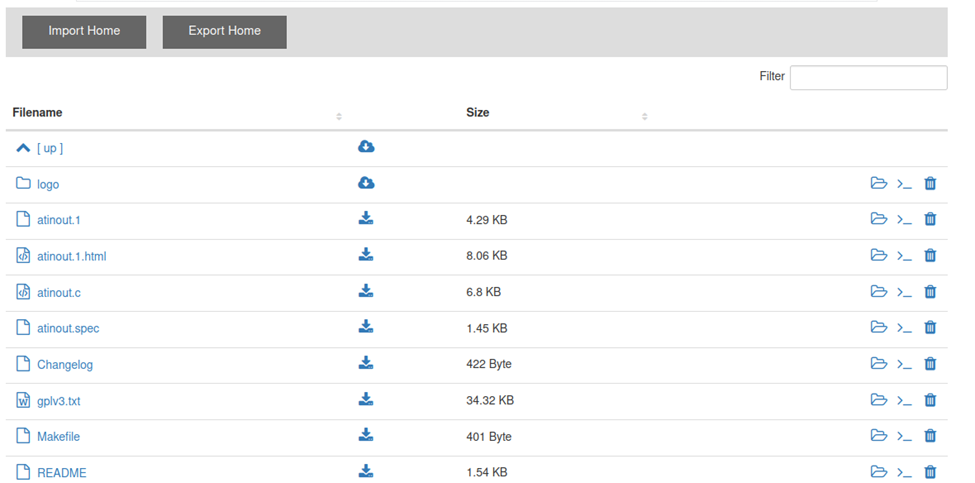
Task: Delete README with trash icon
Action: click(x=930, y=471)
